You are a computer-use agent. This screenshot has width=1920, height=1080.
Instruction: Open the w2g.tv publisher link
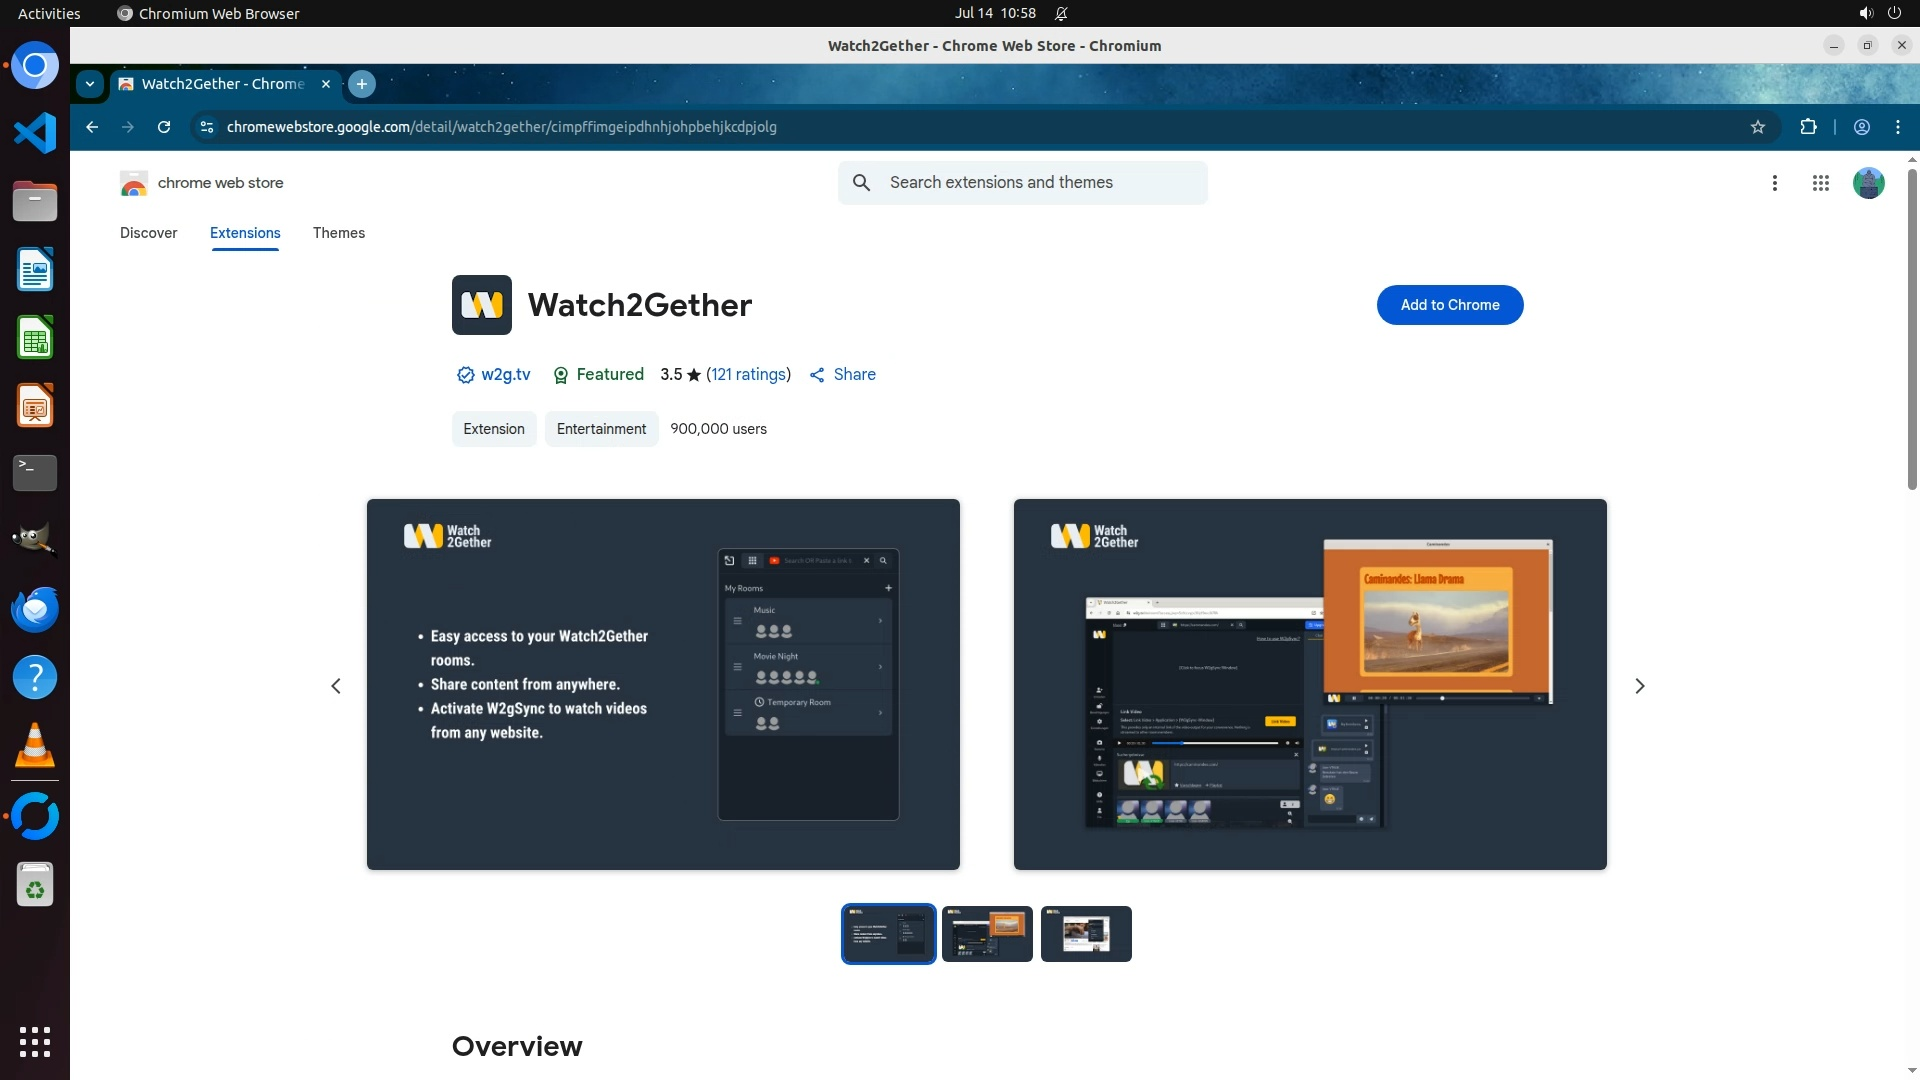[x=505, y=374]
